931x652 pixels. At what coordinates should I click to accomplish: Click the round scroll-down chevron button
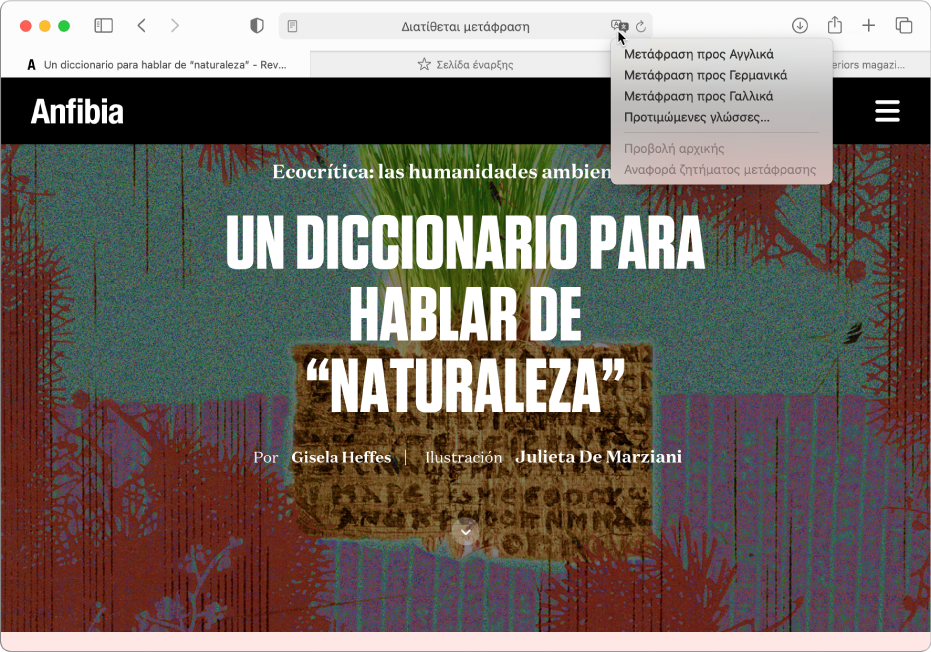tap(466, 531)
